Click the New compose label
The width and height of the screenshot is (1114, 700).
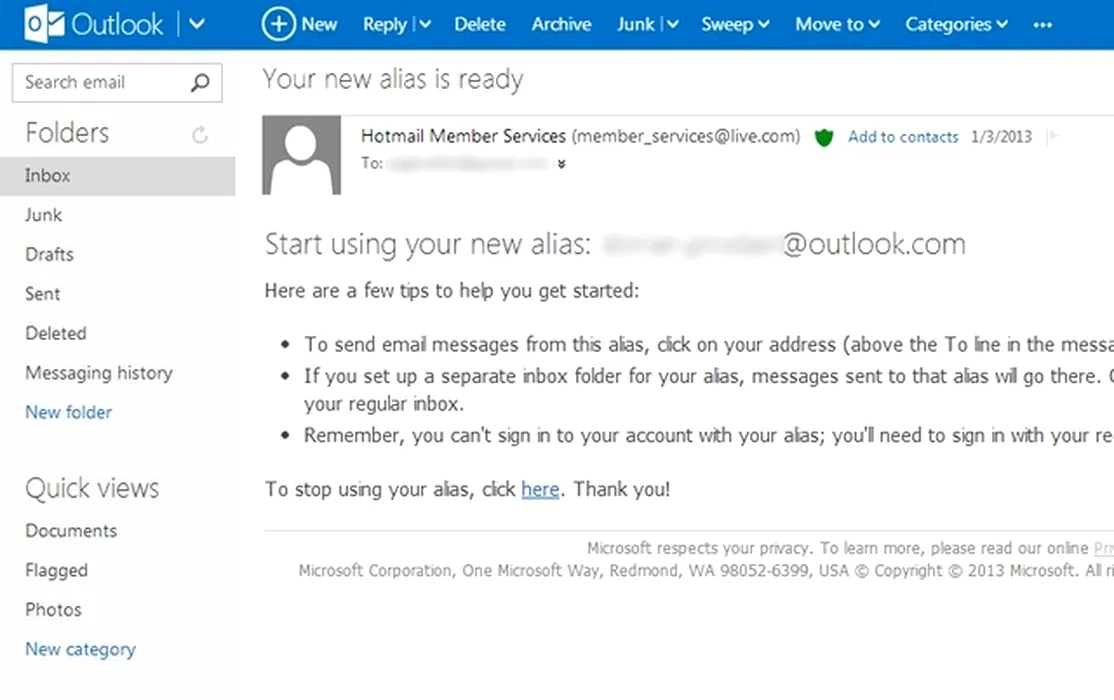coord(319,24)
